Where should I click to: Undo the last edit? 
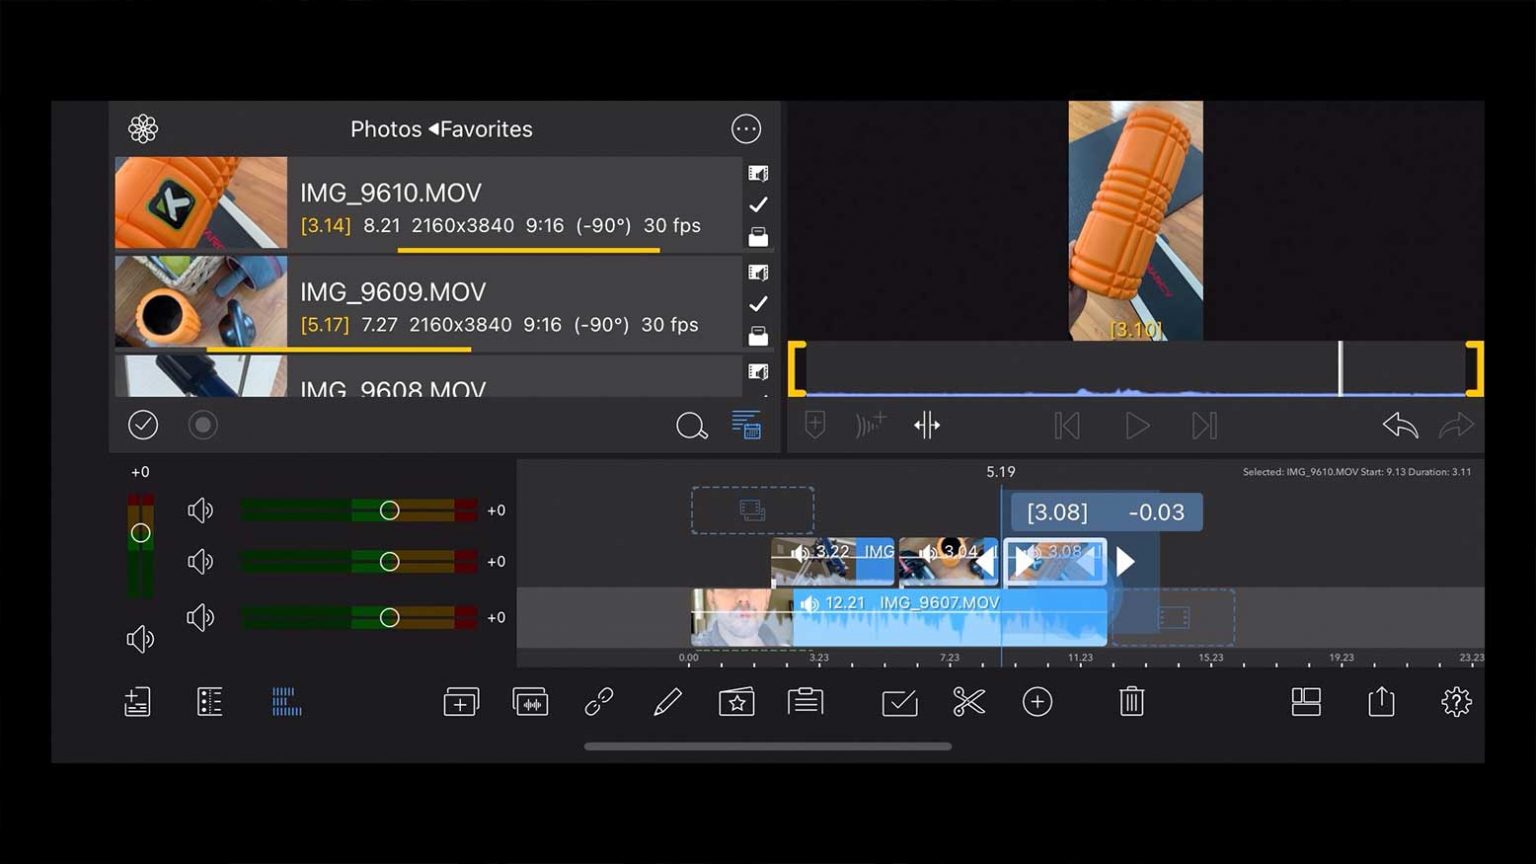pos(1400,425)
